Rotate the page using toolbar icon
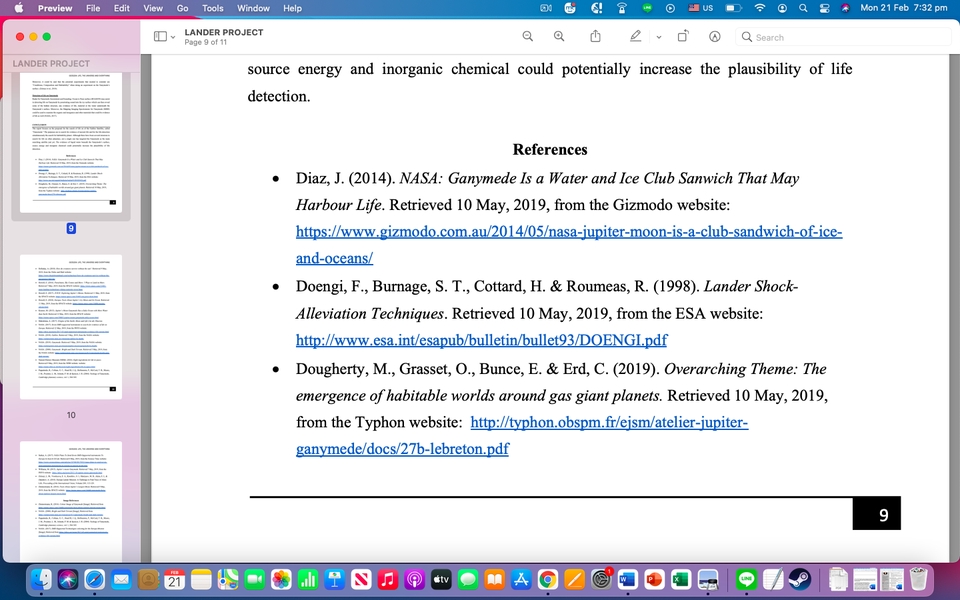 point(683,37)
